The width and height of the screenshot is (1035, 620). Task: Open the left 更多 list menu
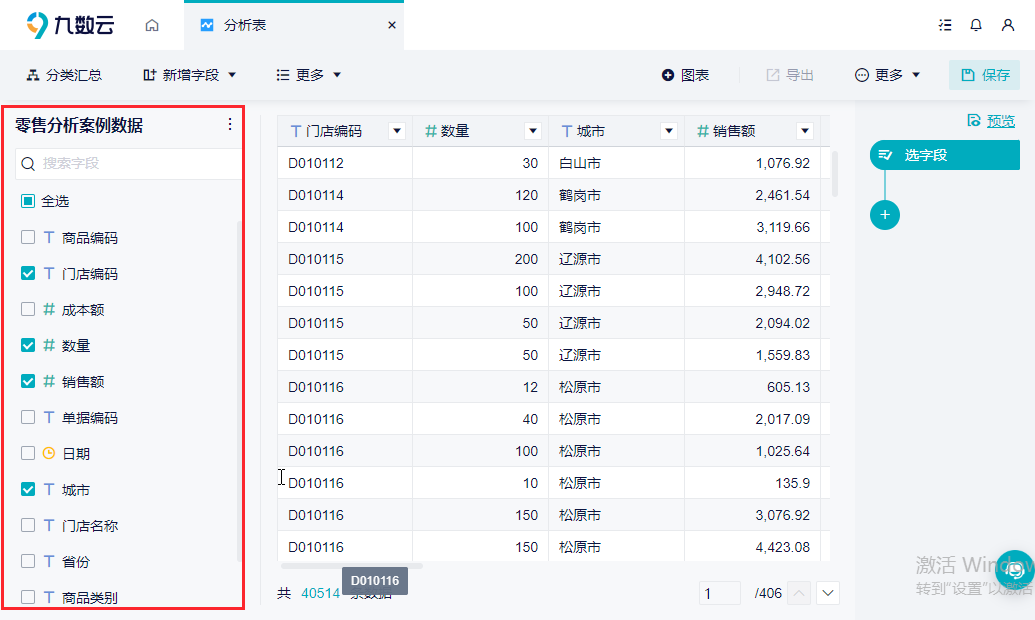(308, 75)
